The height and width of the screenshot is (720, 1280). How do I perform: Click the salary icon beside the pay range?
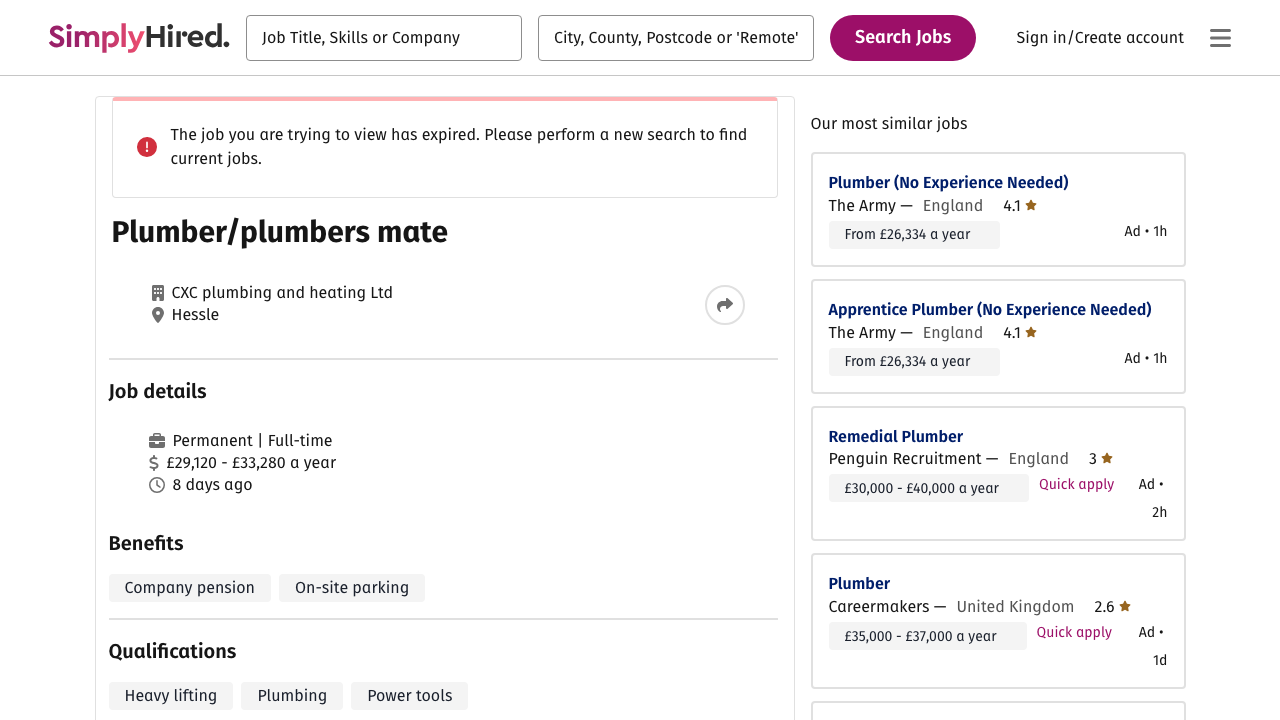[x=157, y=462]
